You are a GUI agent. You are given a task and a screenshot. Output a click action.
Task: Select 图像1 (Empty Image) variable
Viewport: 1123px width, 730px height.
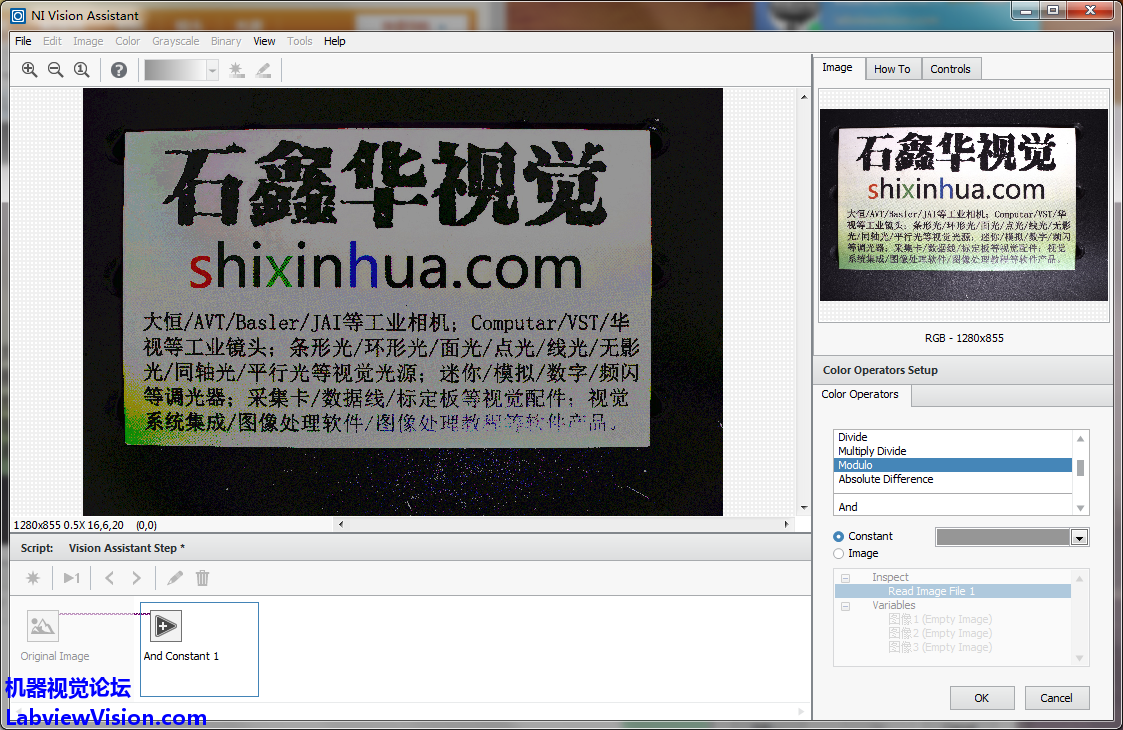[940, 619]
